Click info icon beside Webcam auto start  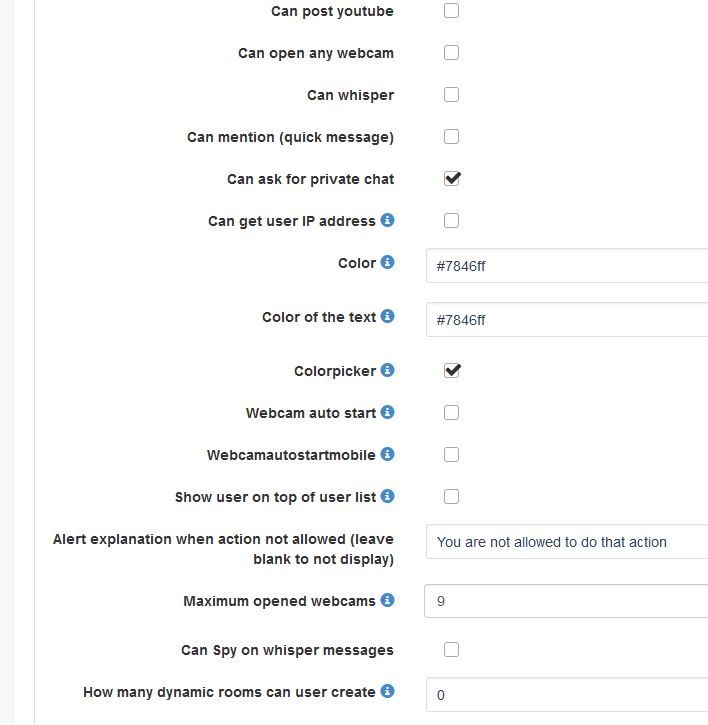pos(388,412)
